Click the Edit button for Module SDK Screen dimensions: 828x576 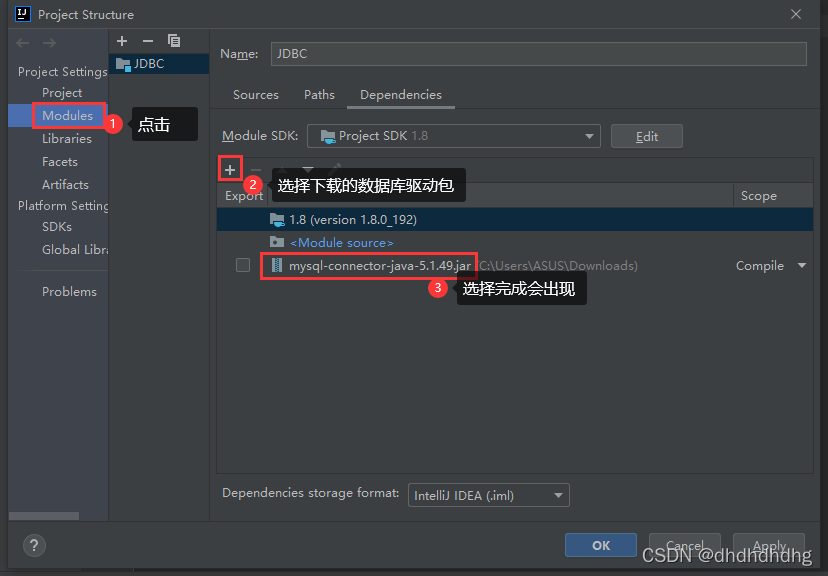point(647,136)
